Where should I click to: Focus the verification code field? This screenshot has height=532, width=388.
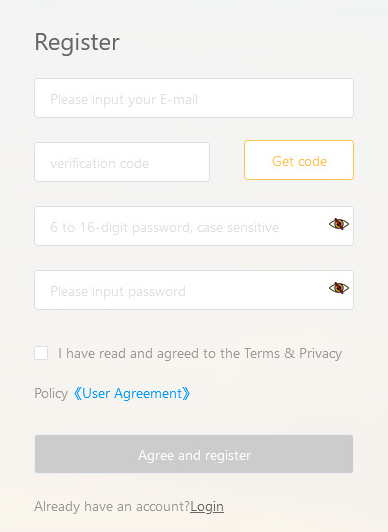click(122, 162)
